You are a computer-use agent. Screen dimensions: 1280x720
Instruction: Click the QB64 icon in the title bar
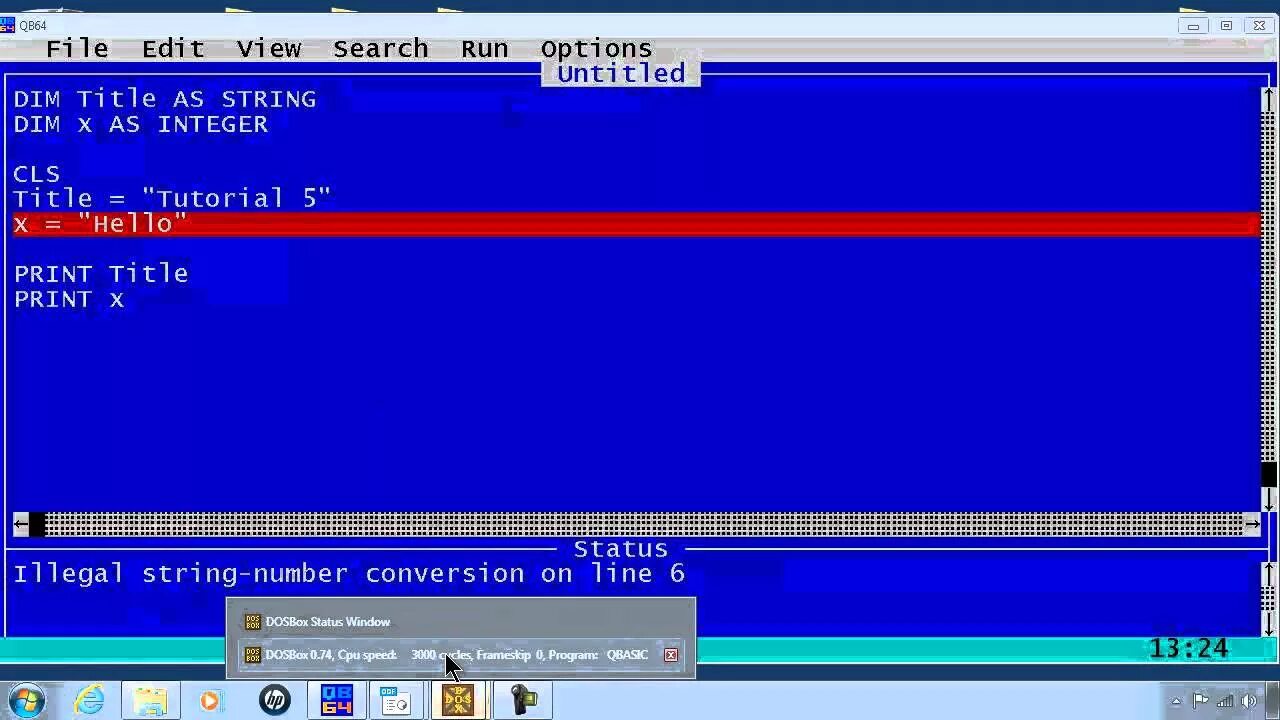pos(7,25)
